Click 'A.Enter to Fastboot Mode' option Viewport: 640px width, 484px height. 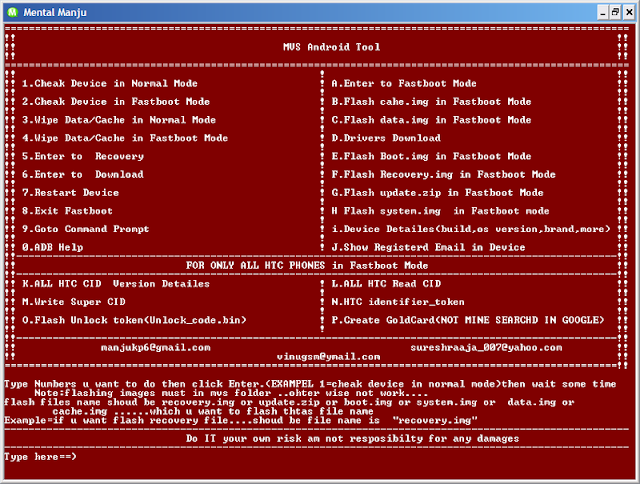coord(404,84)
